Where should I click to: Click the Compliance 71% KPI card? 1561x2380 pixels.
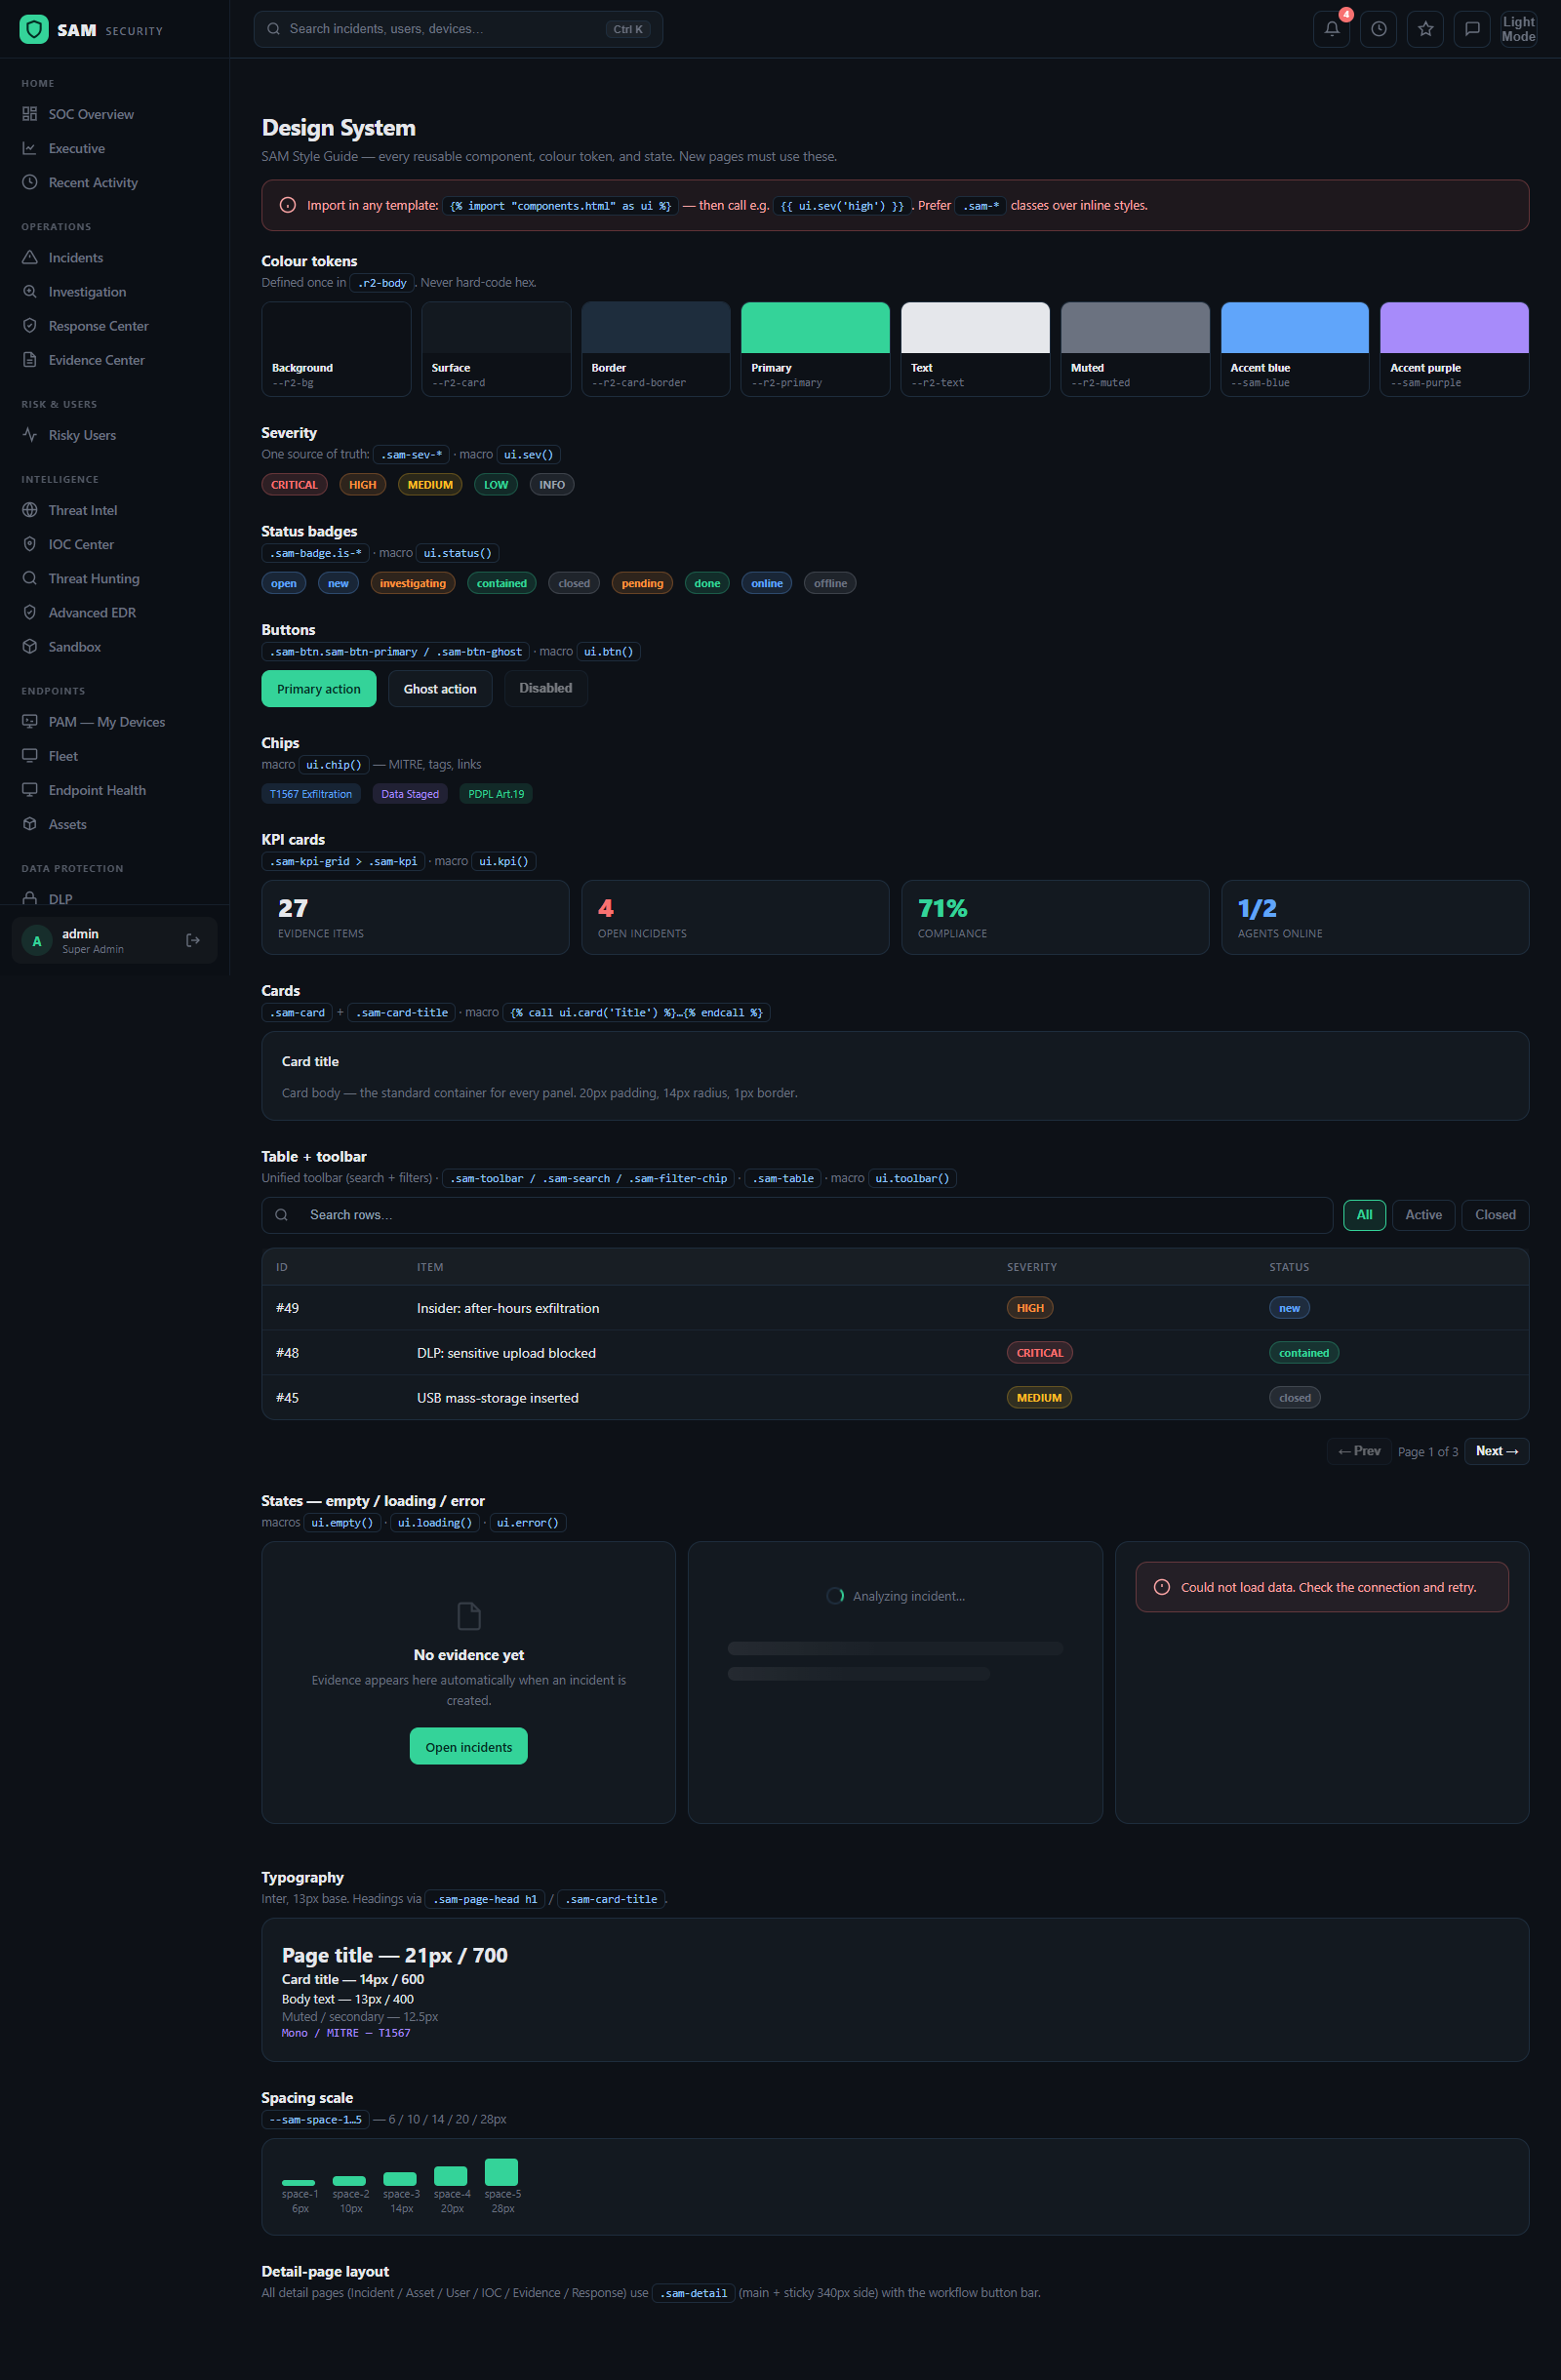(x=1055, y=917)
